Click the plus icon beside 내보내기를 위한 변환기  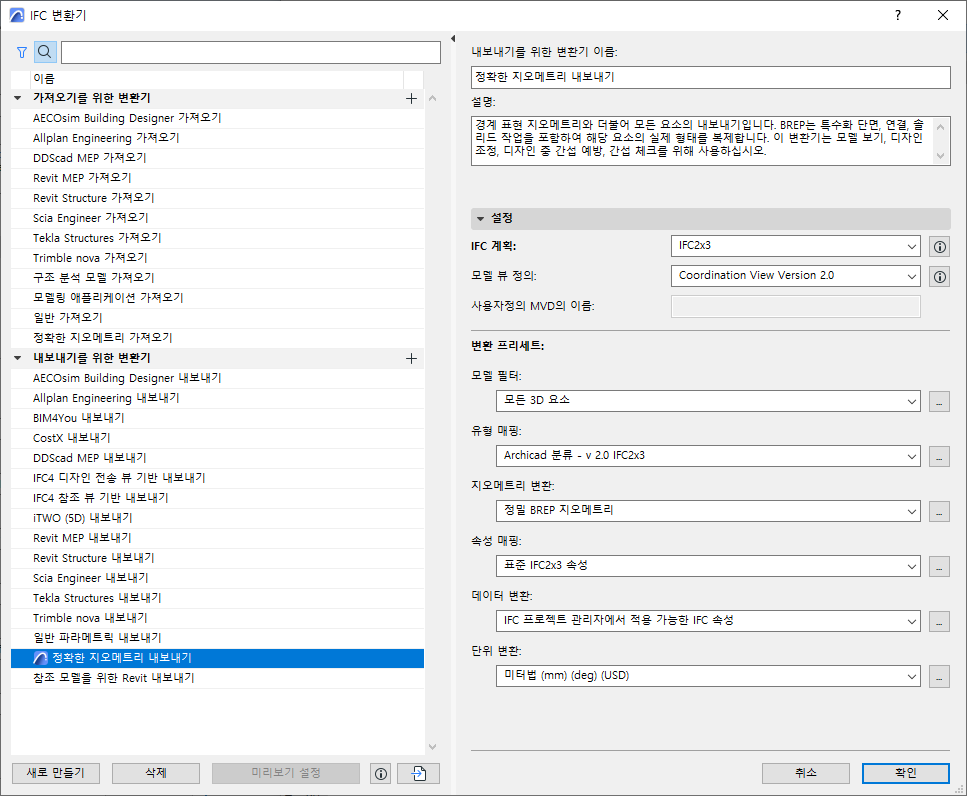coord(411,357)
